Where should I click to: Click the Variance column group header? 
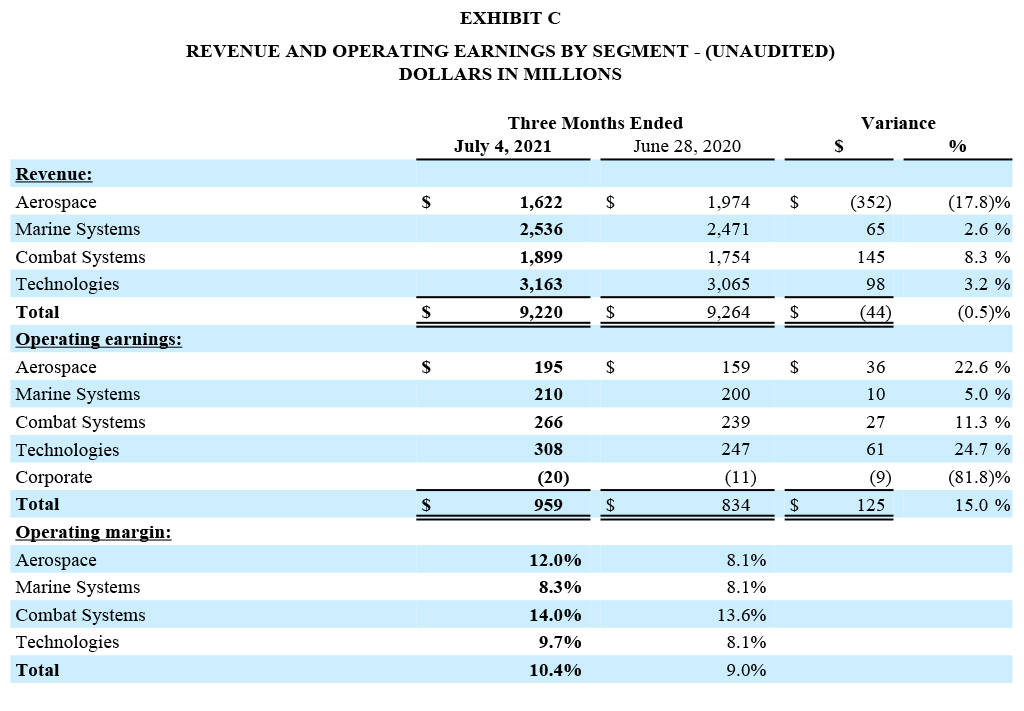click(x=898, y=123)
